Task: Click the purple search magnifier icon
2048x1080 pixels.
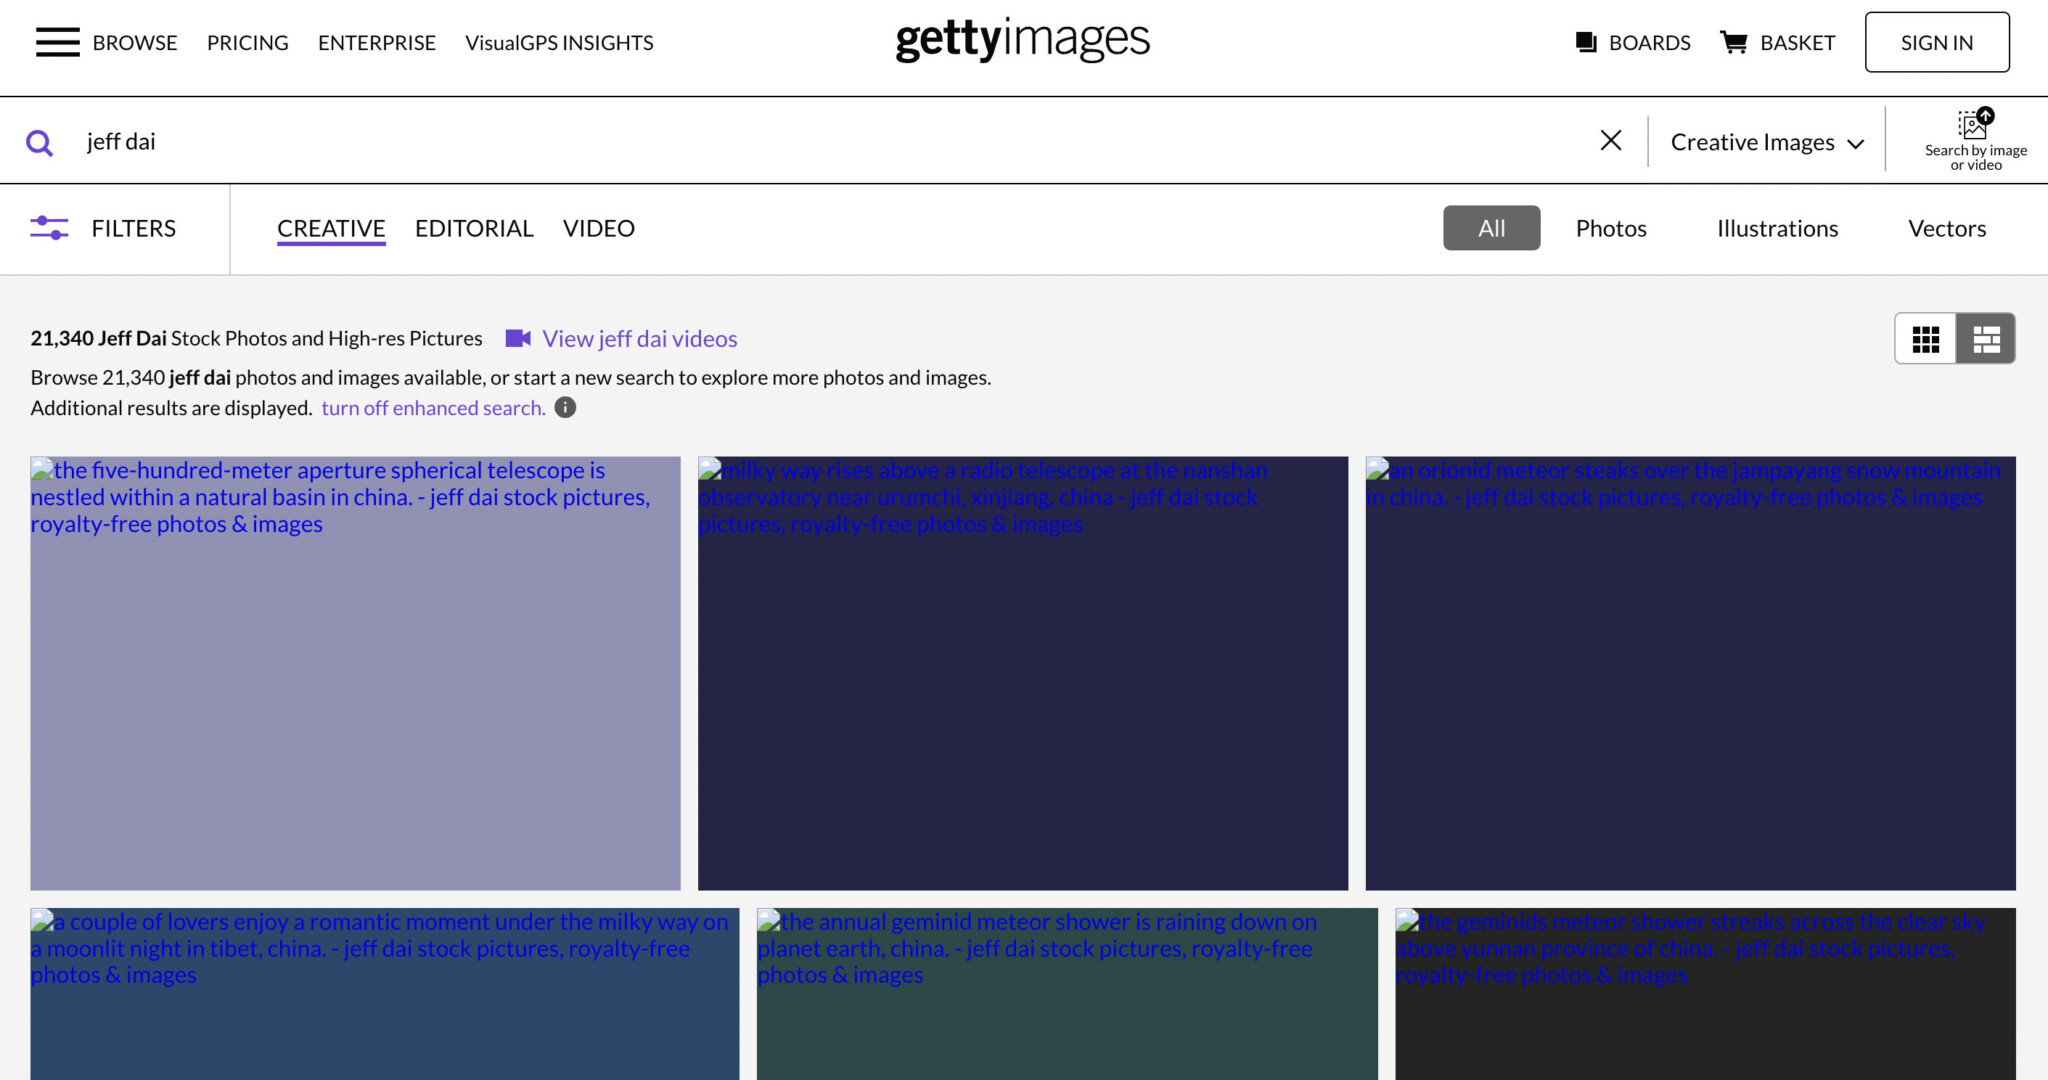Action: pyautogui.click(x=39, y=143)
